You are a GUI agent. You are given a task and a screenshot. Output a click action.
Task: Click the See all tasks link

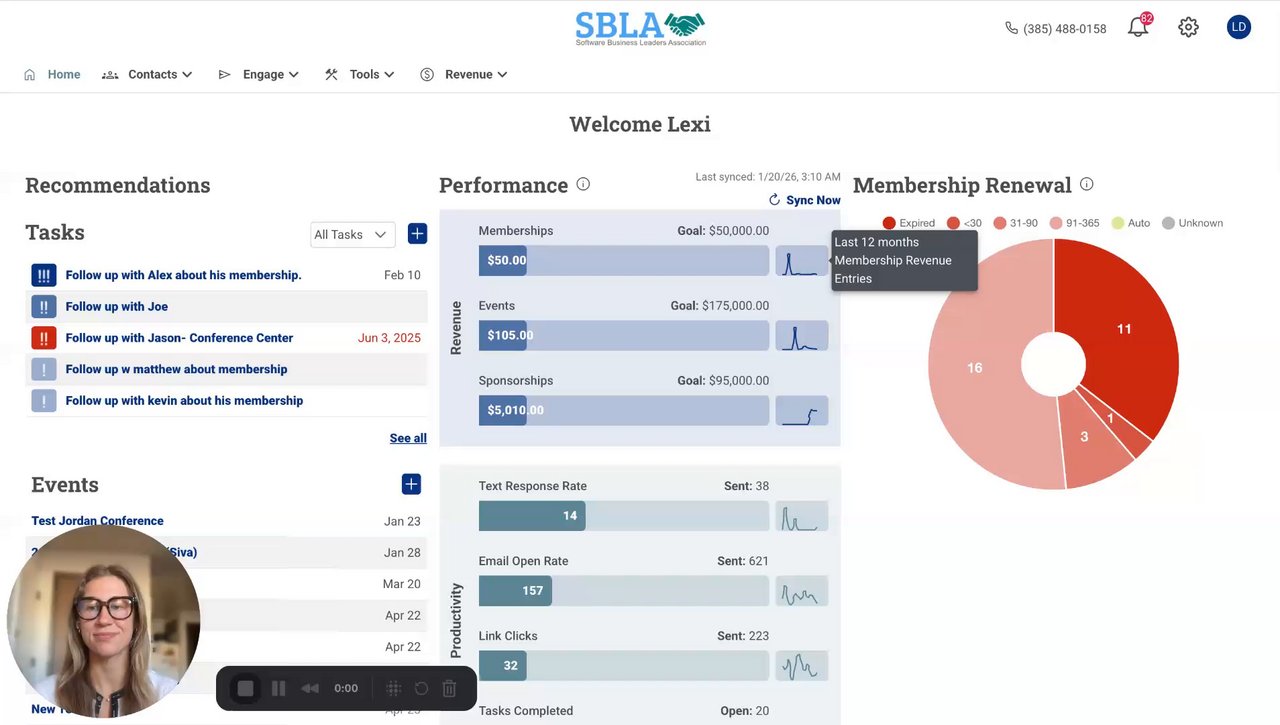[x=408, y=438]
